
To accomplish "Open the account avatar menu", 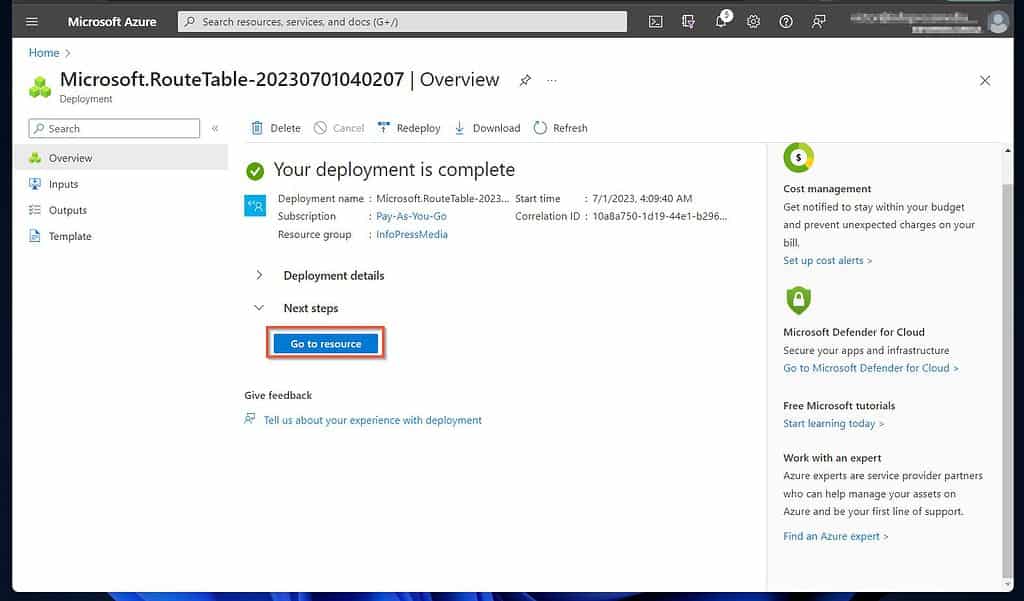I will click(998, 22).
